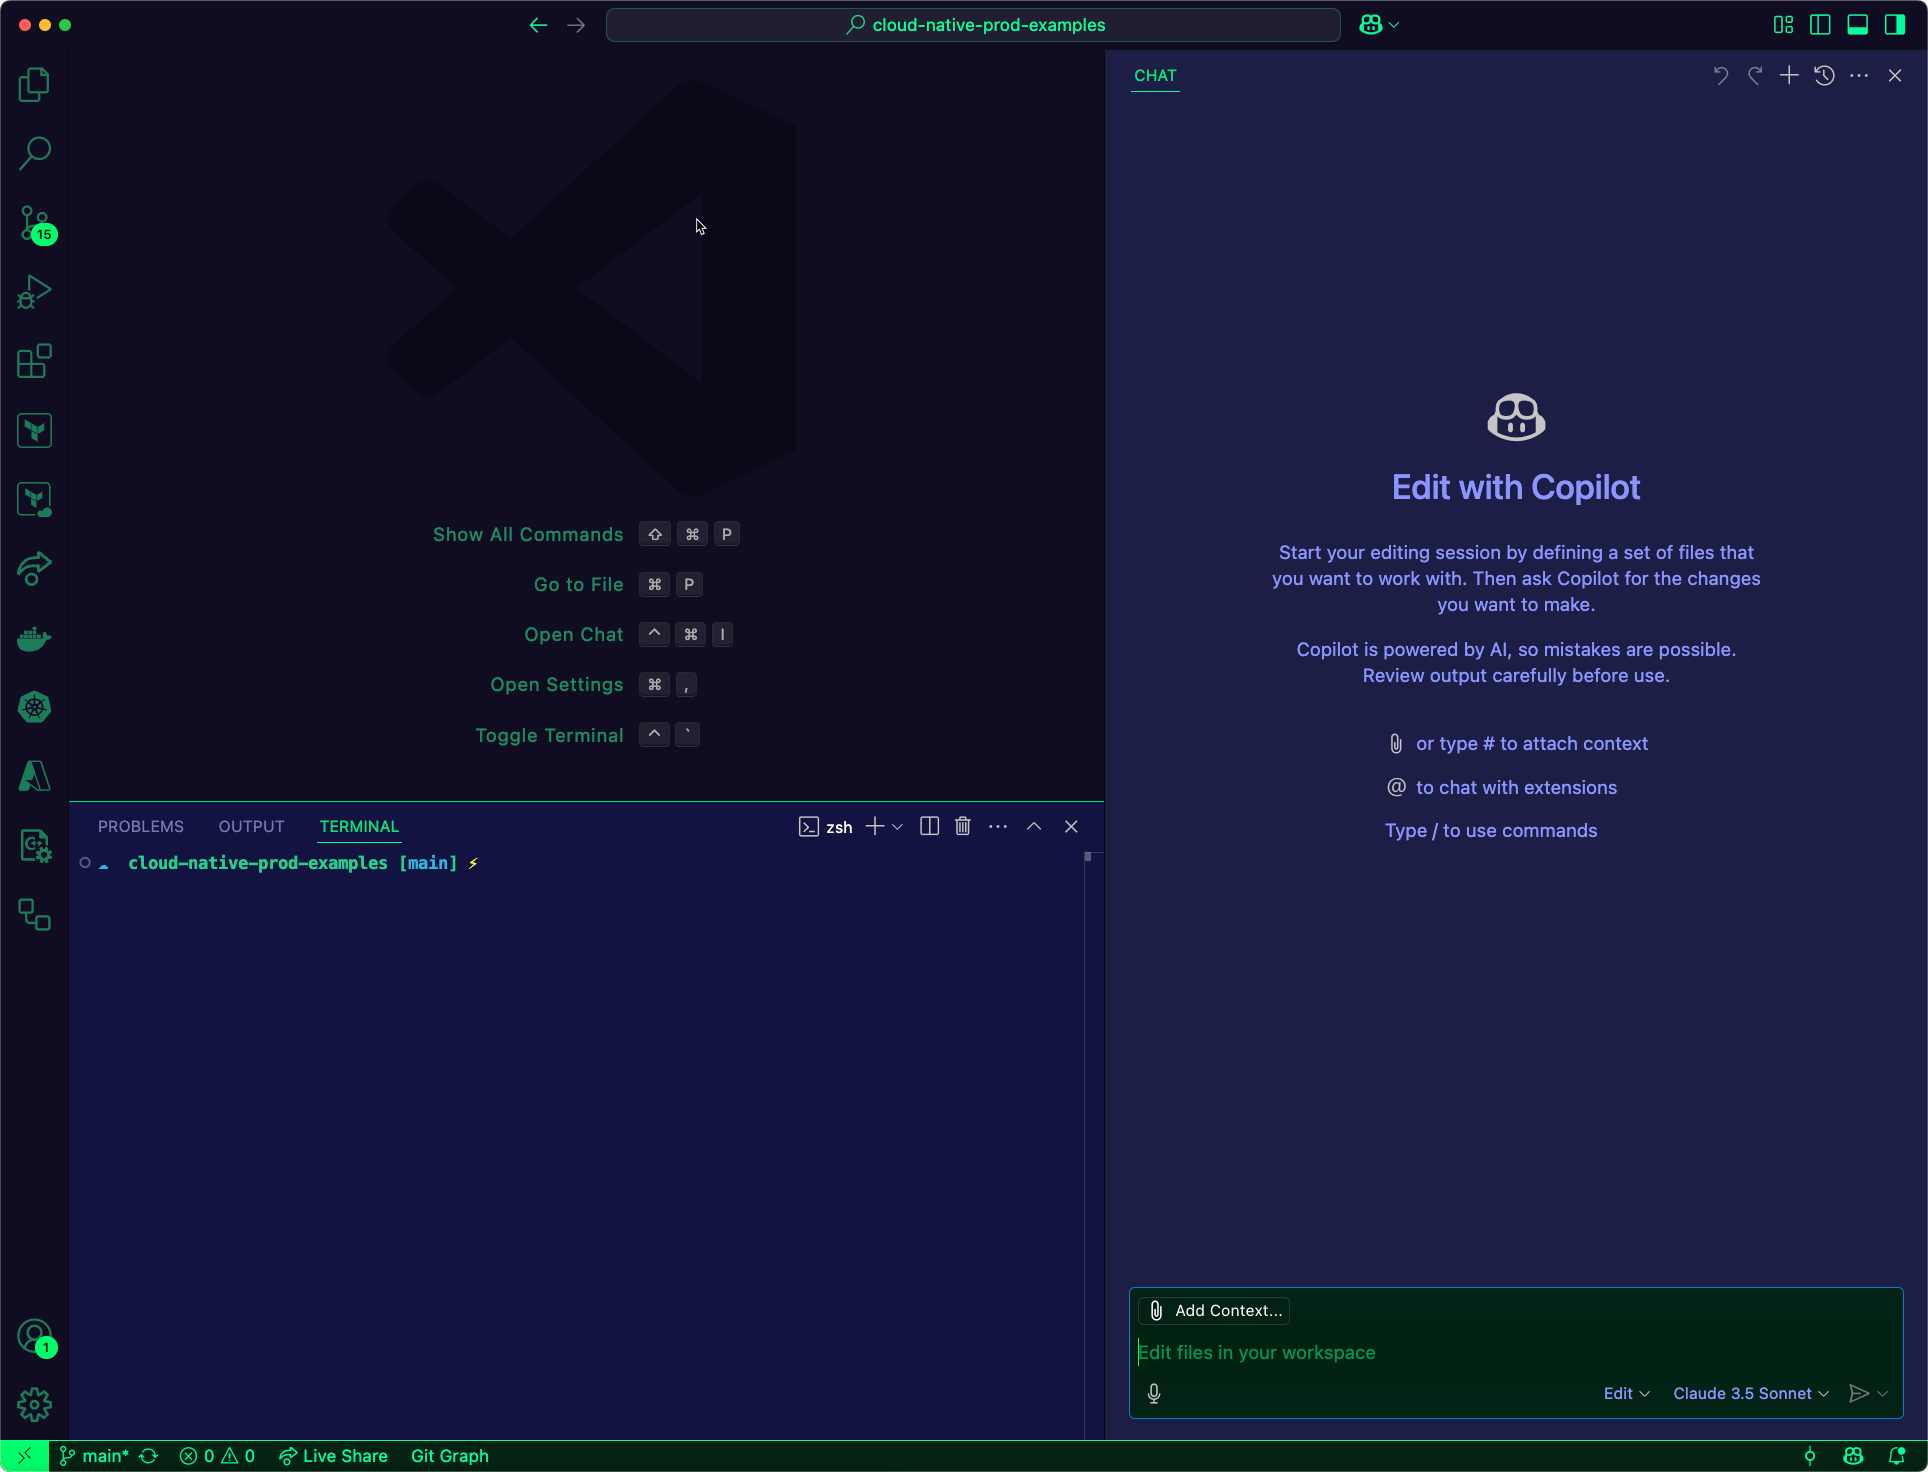The width and height of the screenshot is (1928, 1472).
Task: Open Accounts menu in activity bar
Action: pyautogui.click(x=35, y=1336)
